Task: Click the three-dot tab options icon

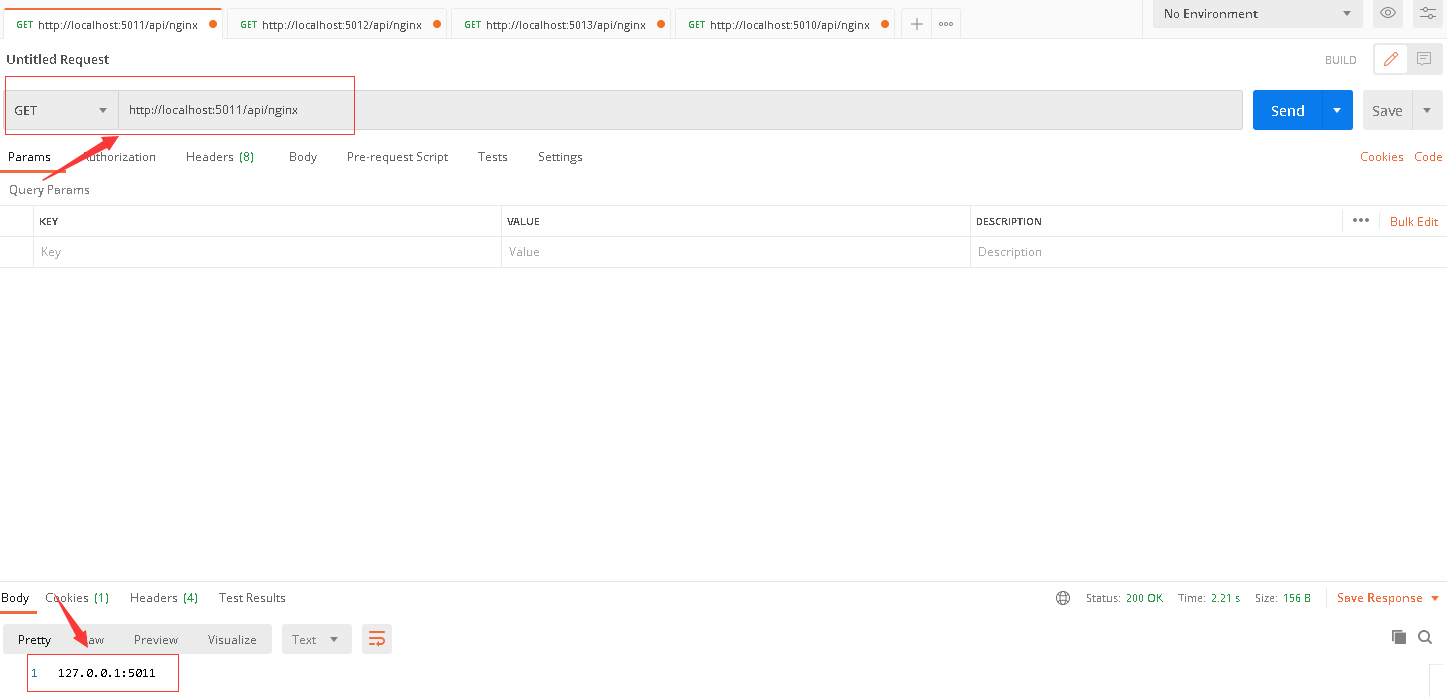Action: point(946,24)
